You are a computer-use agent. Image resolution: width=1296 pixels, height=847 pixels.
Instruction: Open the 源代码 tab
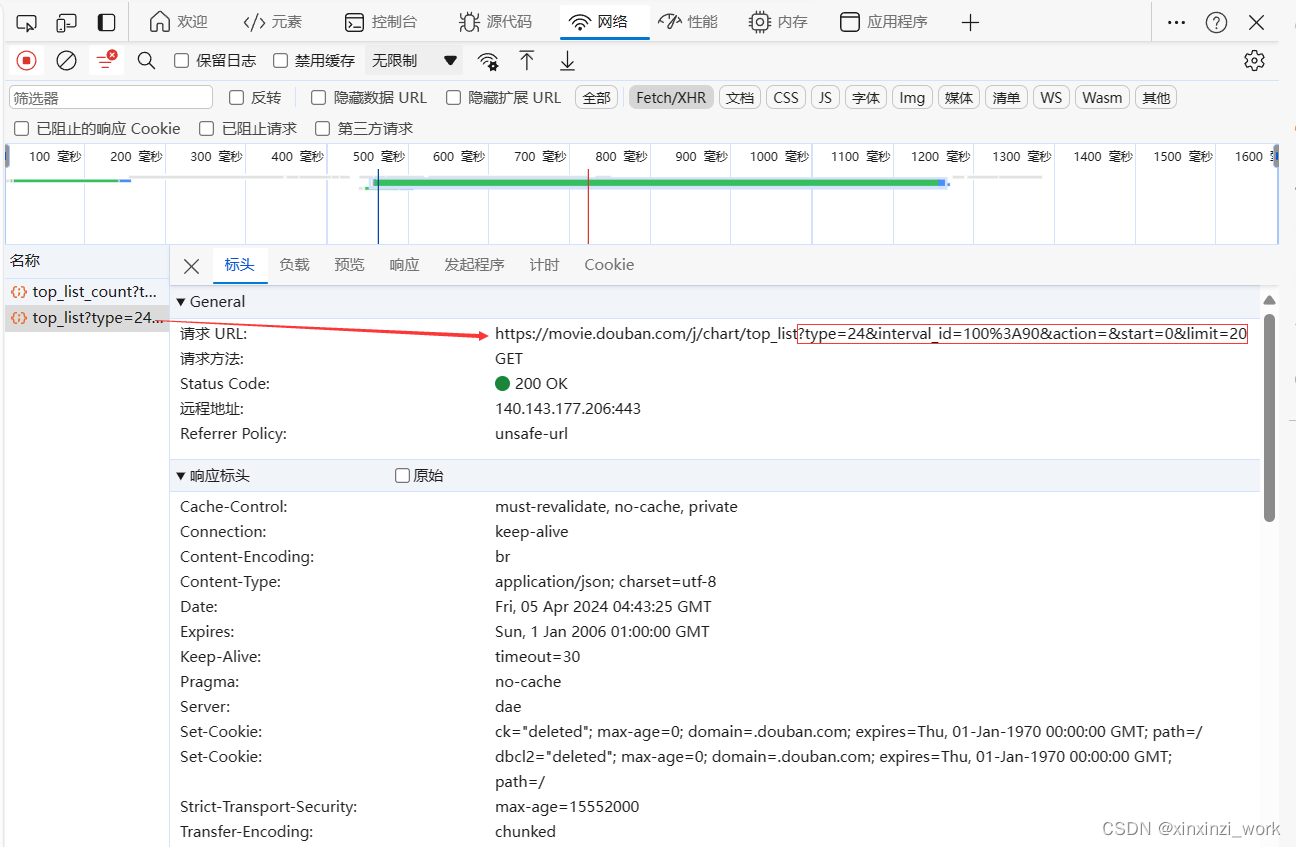495,22
